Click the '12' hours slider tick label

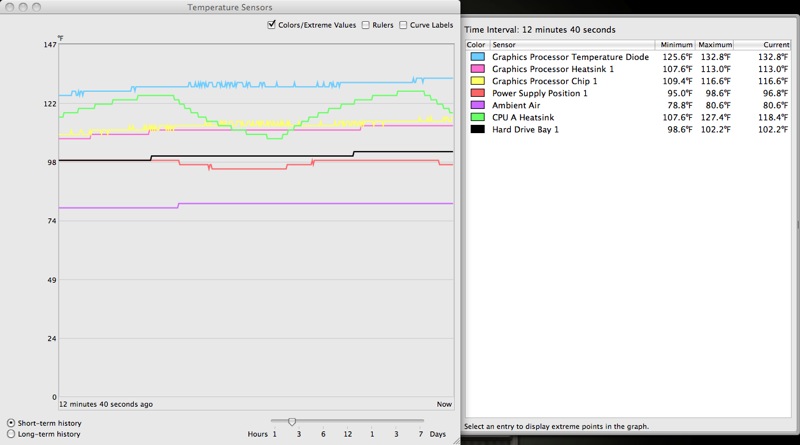[347, 434]
